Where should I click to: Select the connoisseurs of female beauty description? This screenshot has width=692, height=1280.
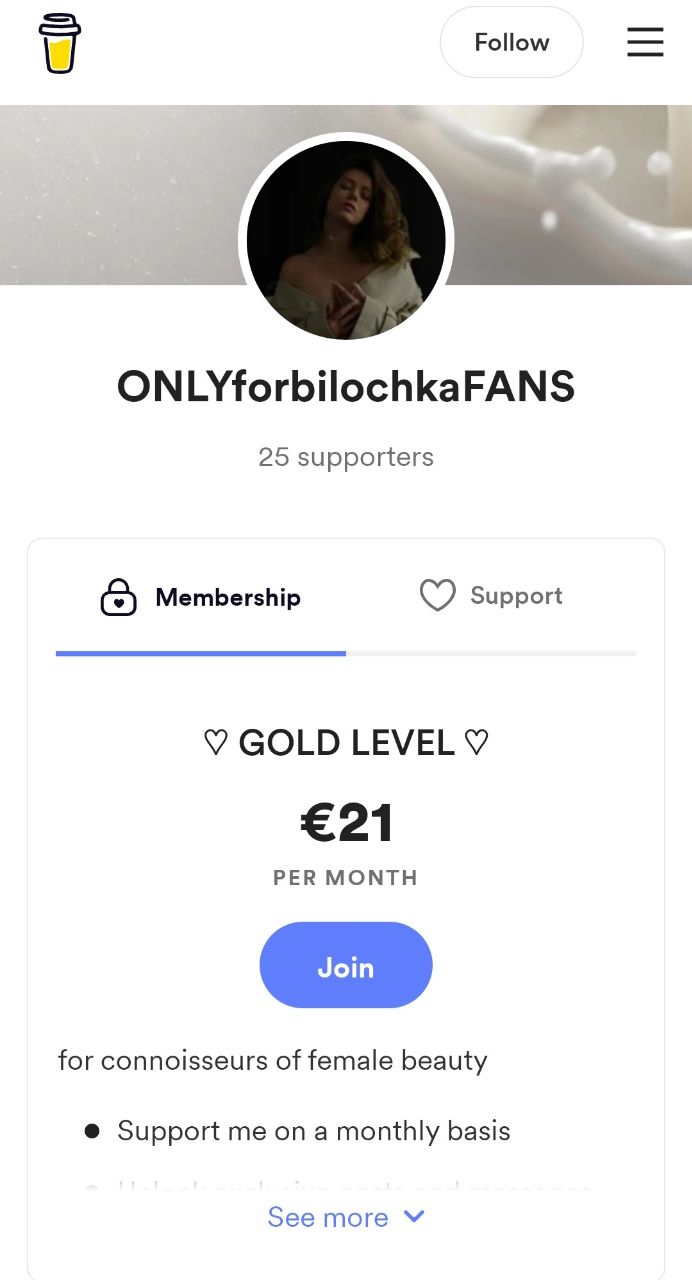point(273,1060)
